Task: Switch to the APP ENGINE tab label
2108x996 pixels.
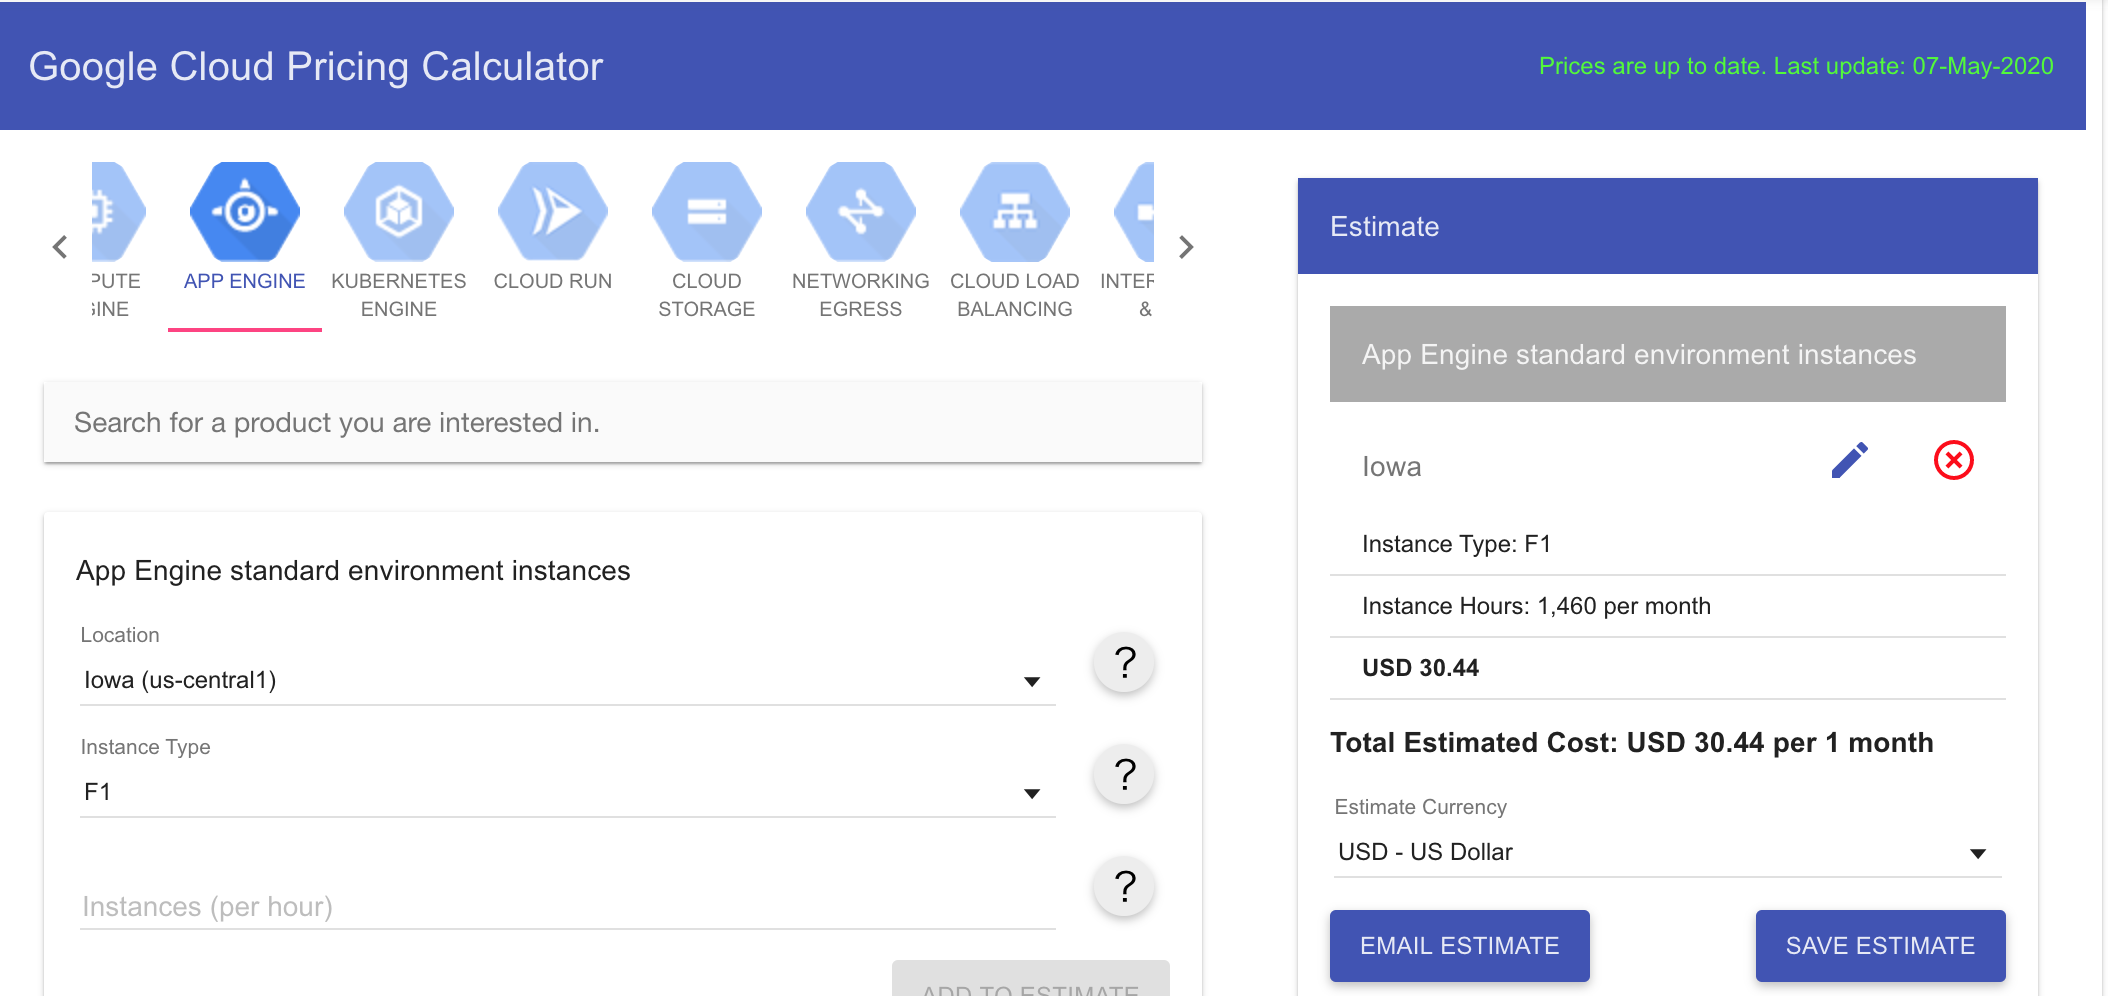Action: [x=245, y=281]
